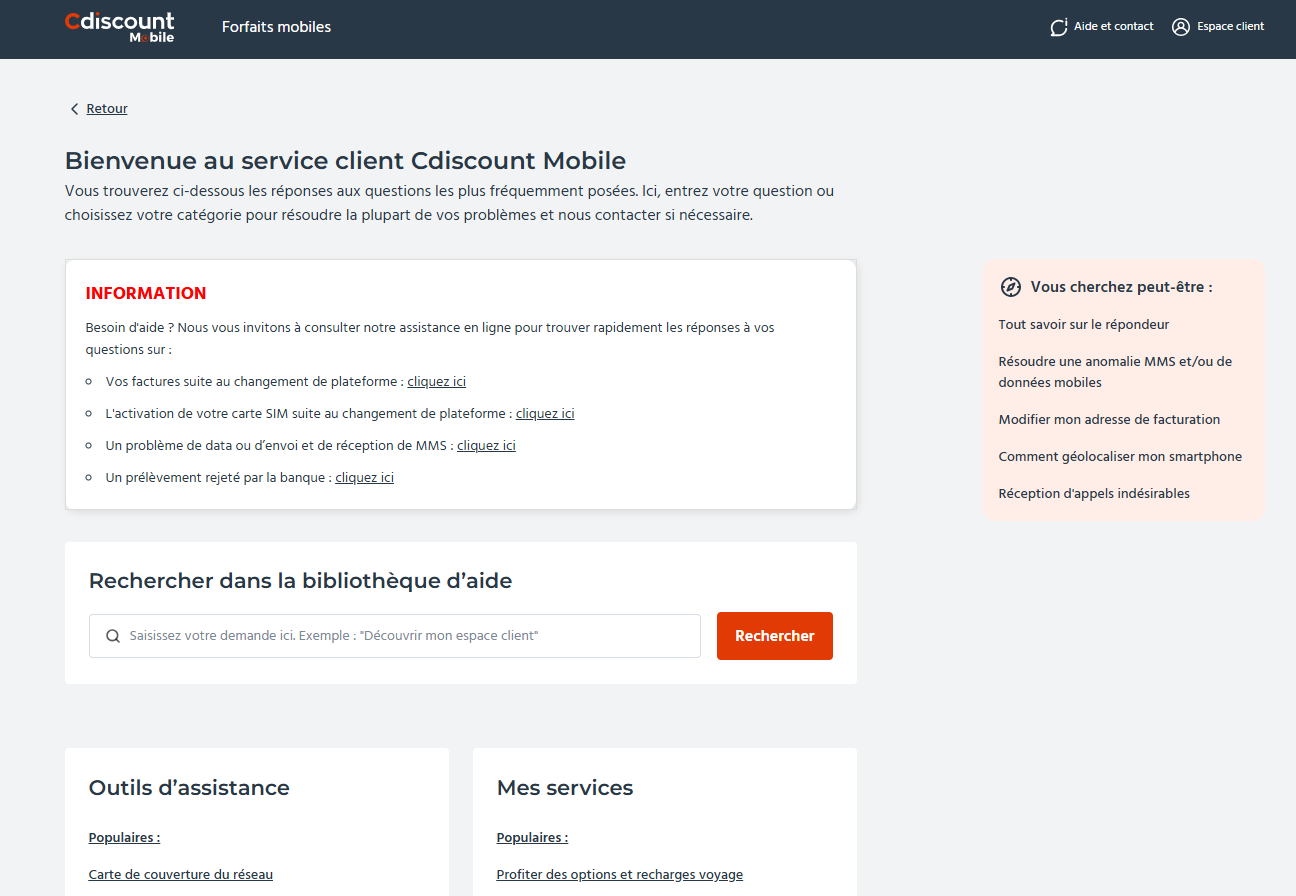Open Profiter des options et recharges voyage
Screen dimensions: 1296x896
[x=620, y=875]
